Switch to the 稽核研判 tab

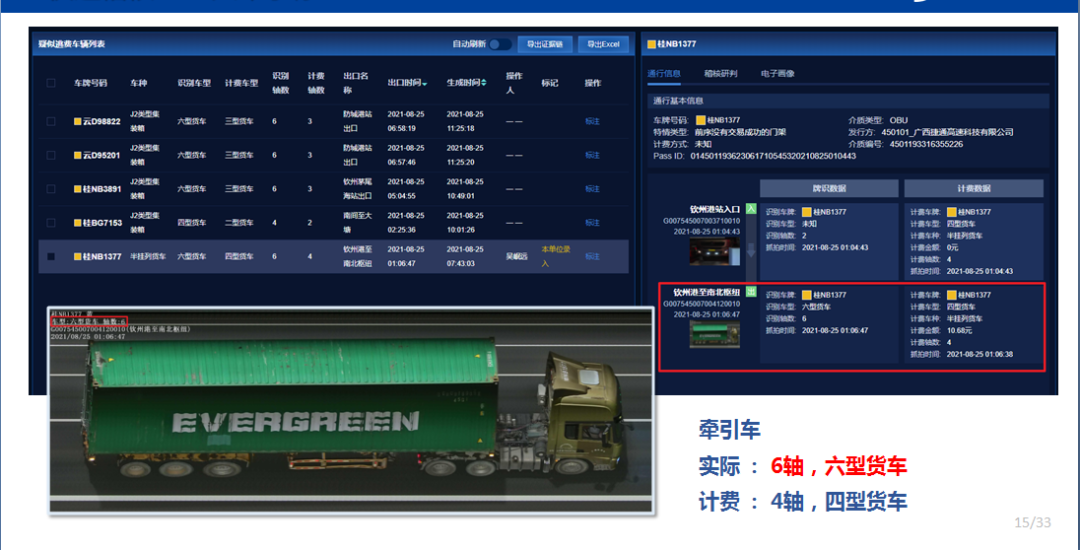[720, 73]
